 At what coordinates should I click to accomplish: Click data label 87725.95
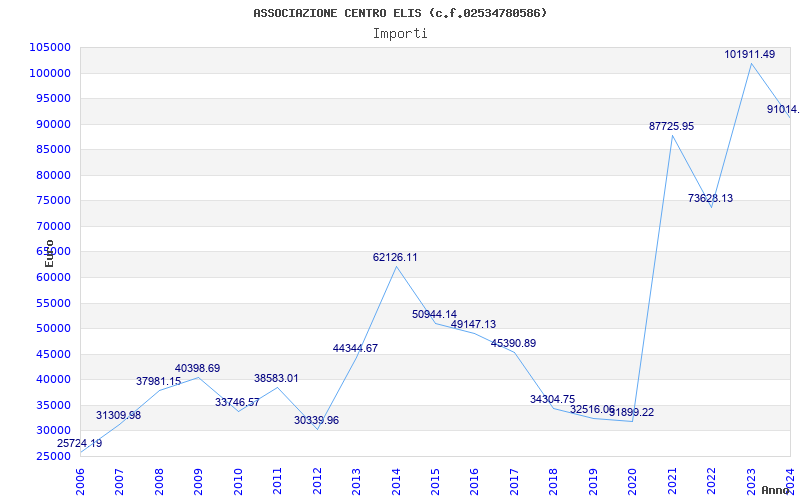671,127
